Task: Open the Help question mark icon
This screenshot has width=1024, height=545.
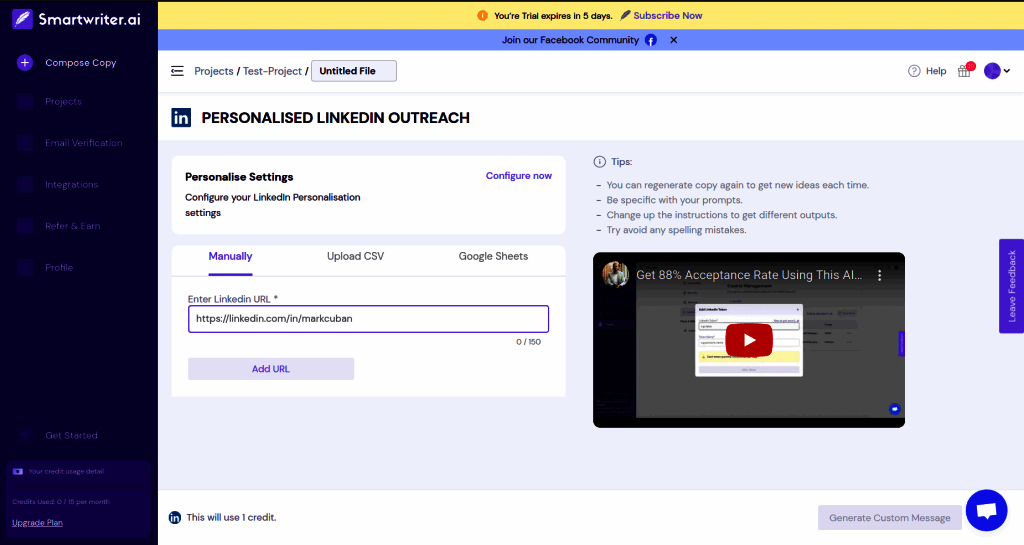Action: point(914,71)
